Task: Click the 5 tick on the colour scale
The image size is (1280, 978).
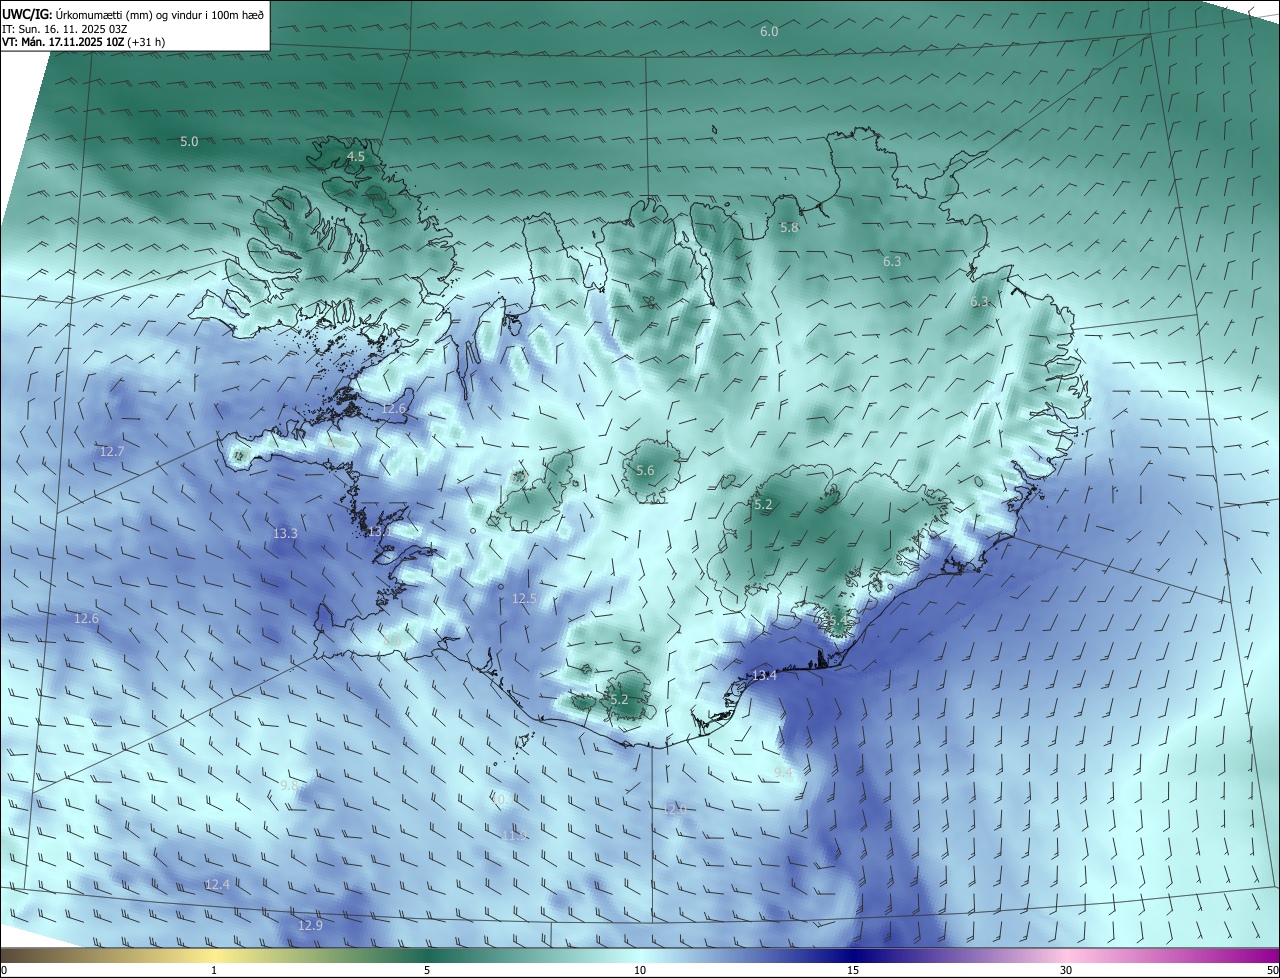Action: pos(427,971)
